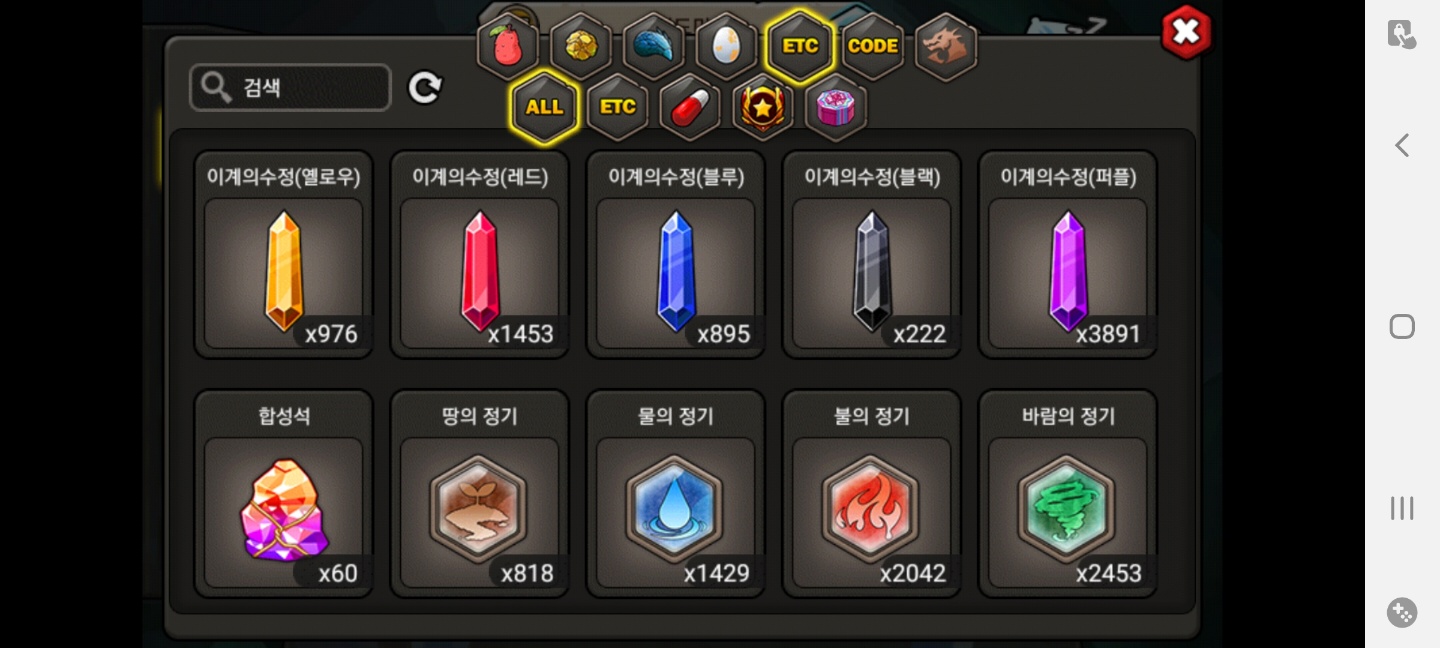Select the gold star badge filter
Viewport: 1440px width, 648px height.
click(763, 106)
